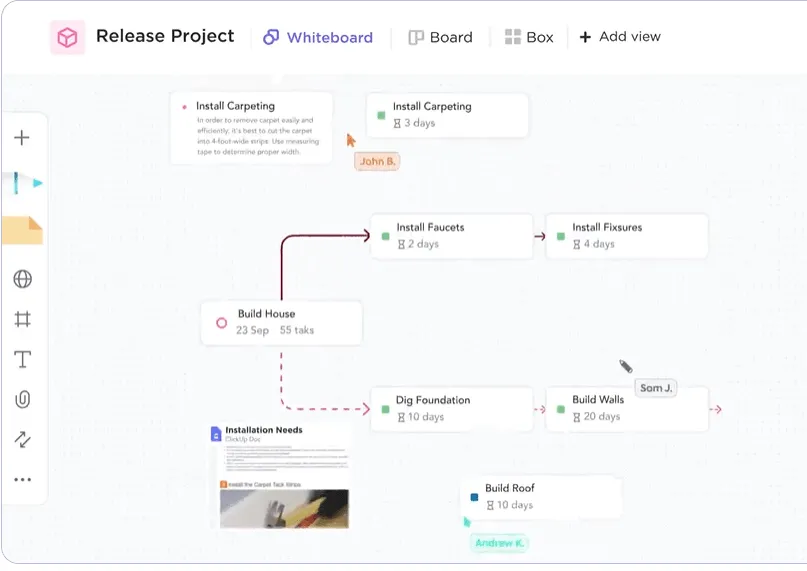Open the globe website embed tool

[22, 279]
